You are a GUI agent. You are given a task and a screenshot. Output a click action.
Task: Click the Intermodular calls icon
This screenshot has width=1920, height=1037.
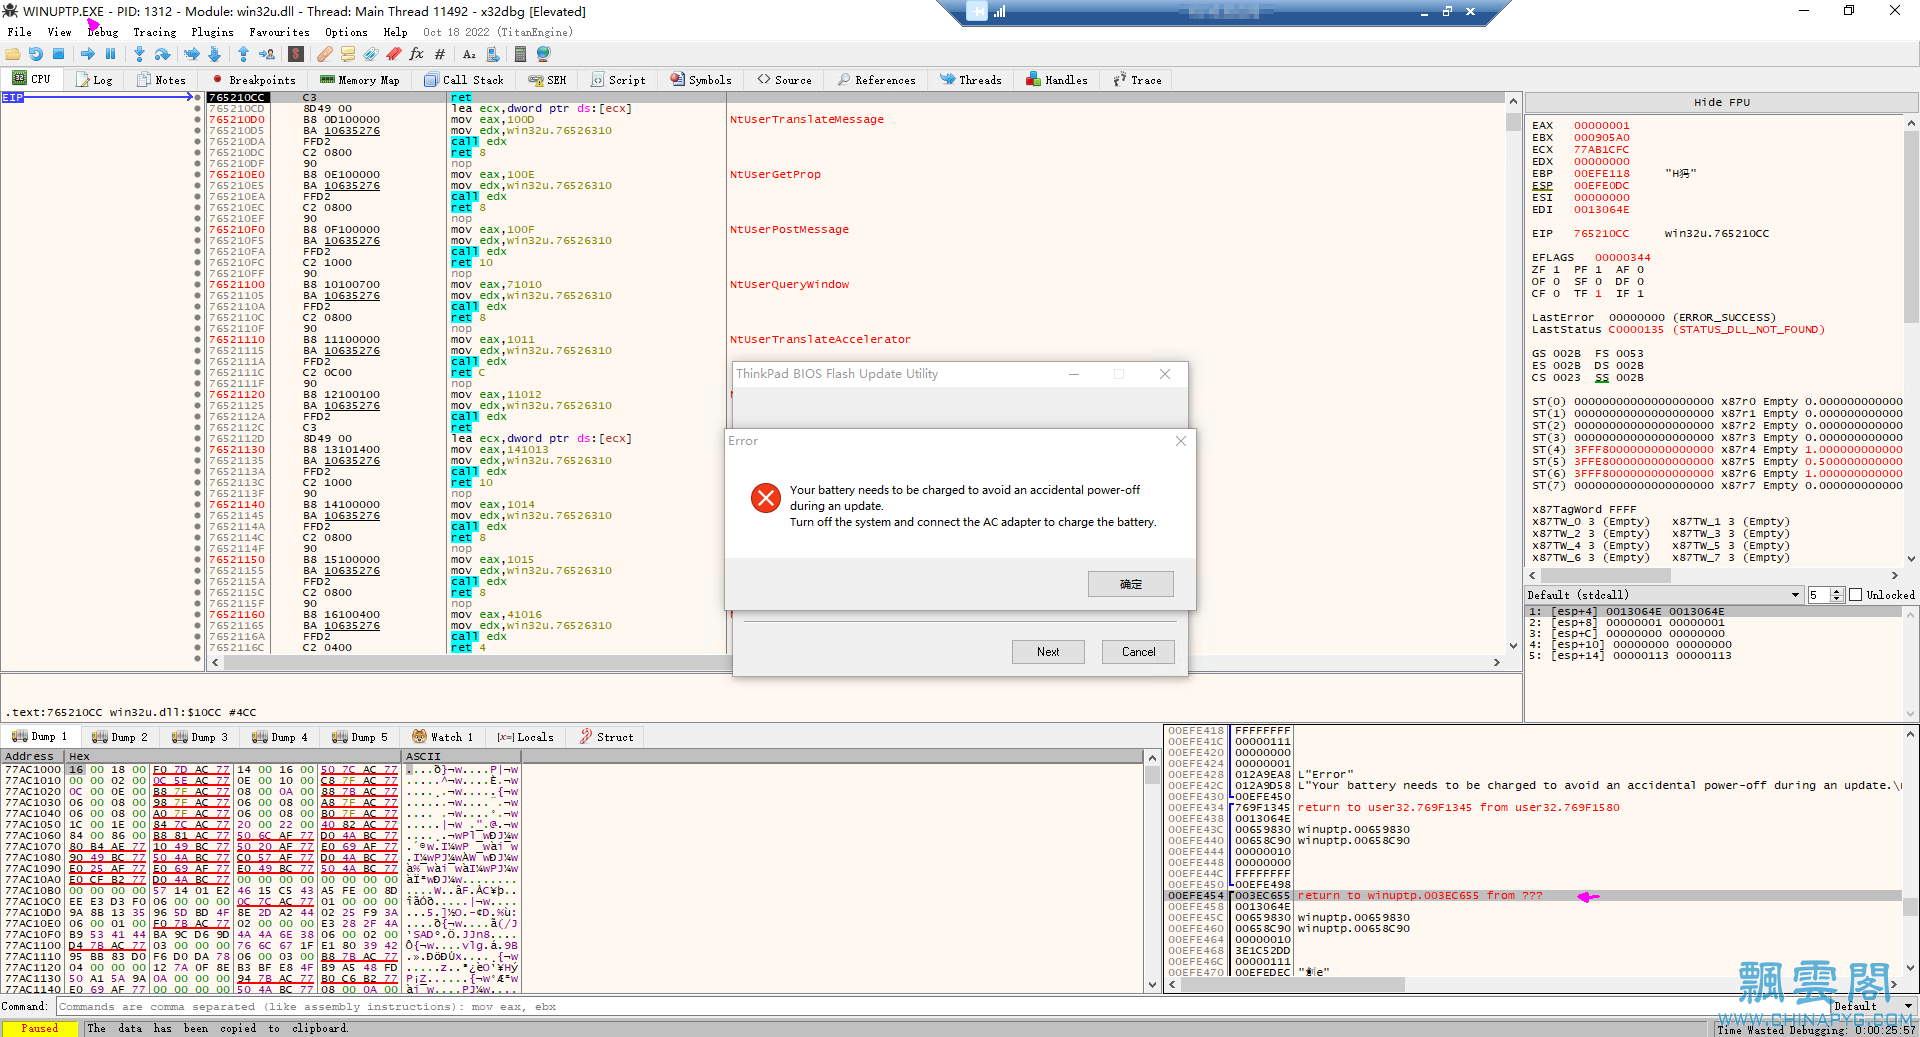494,54
